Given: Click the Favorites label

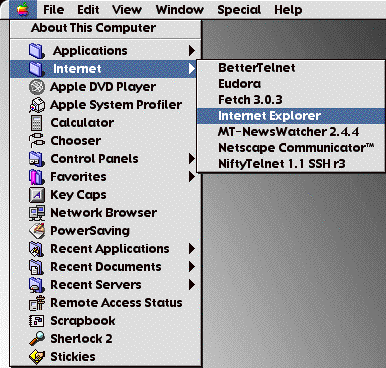Looking at the screenshot, I should 78,177.
